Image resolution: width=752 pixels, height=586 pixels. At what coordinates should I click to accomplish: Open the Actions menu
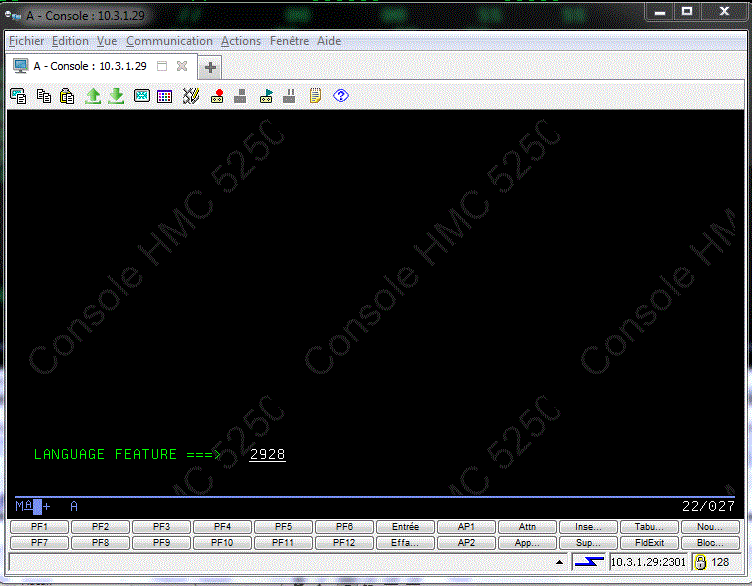coord(241,41)
